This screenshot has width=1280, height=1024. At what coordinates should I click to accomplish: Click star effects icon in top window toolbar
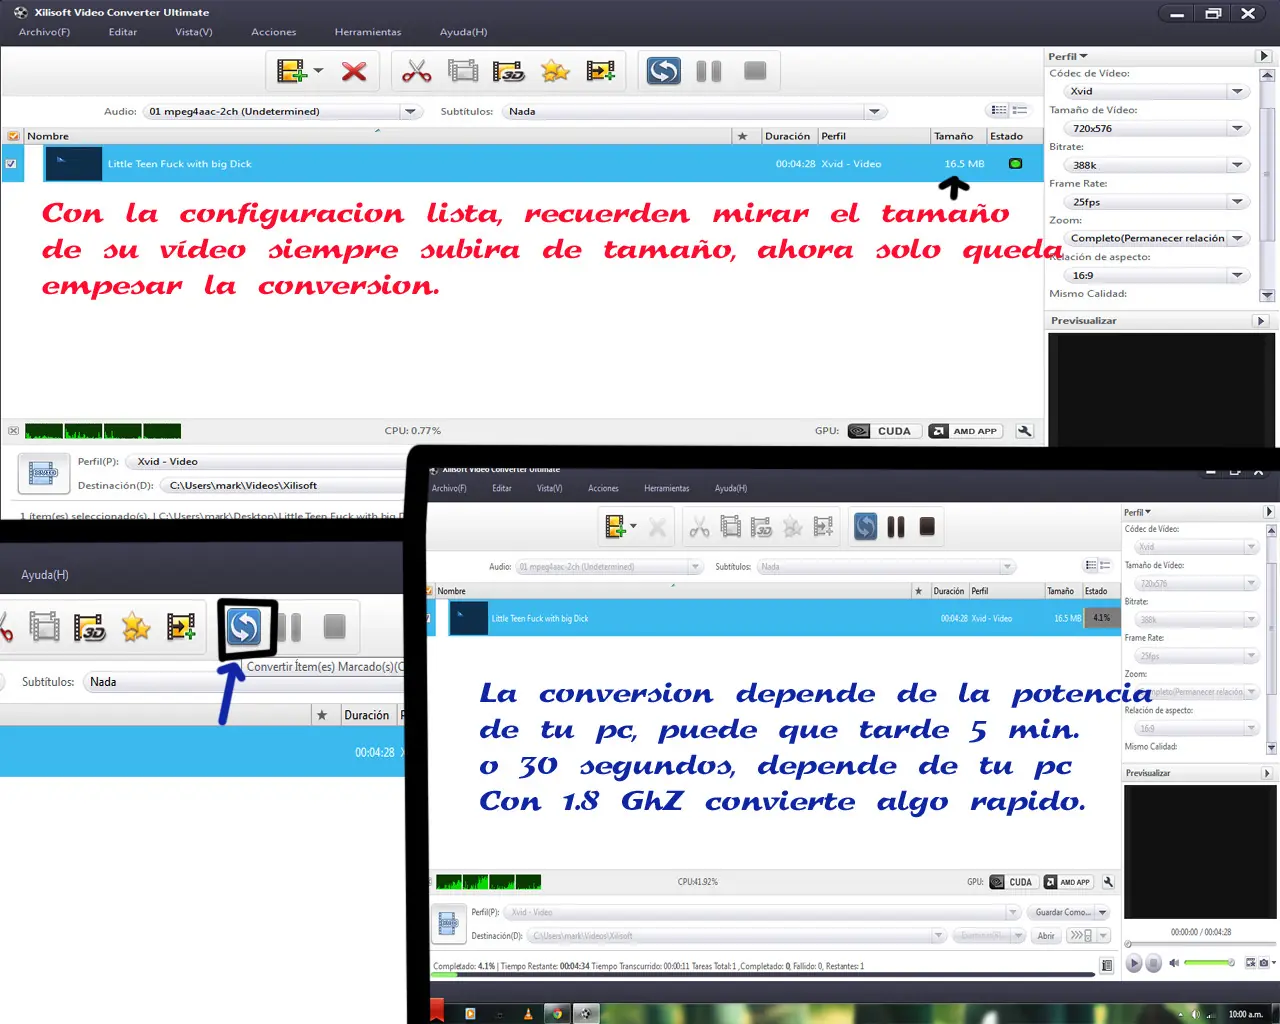pyautogui.click(x=555, y=71)
